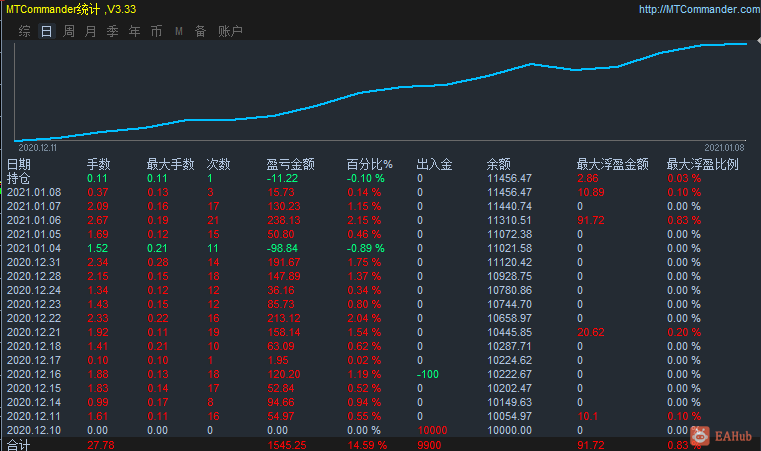Screen dimensions: 761x451
Task: Click the 14.59 % total percentage
Action: point(367,445)
